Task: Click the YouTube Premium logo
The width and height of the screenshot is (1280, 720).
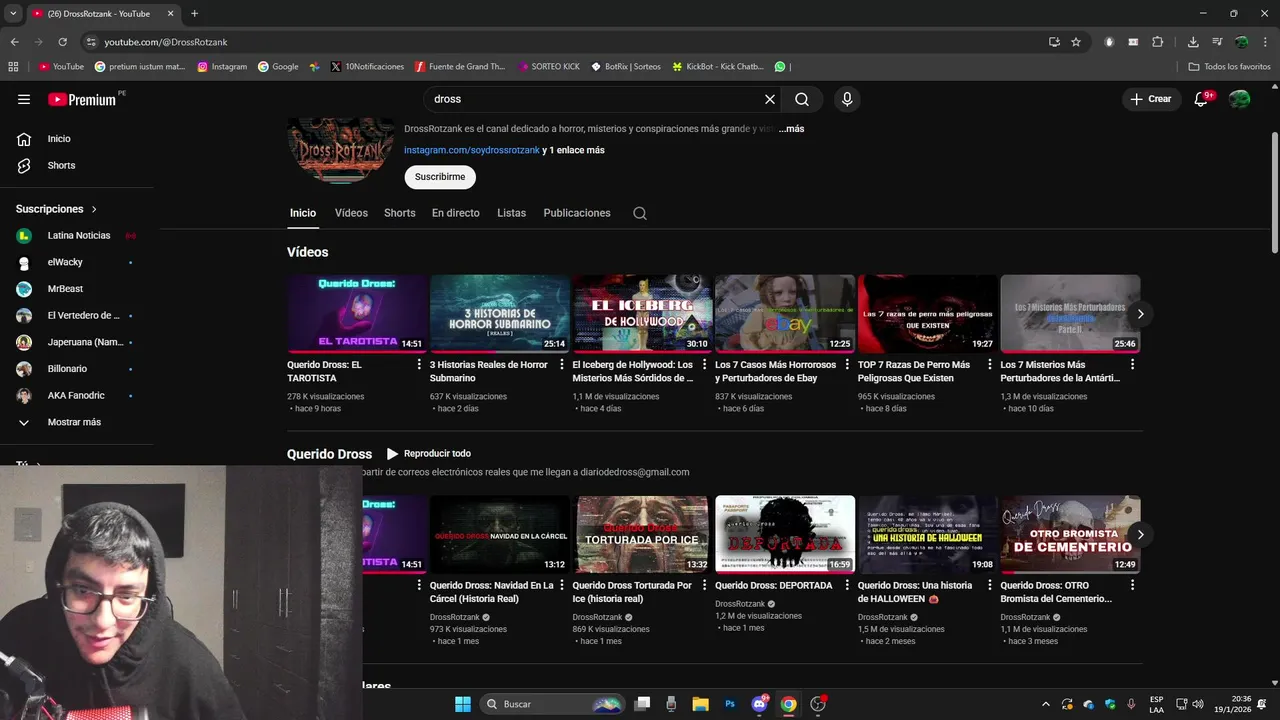Action: point(83,99)
